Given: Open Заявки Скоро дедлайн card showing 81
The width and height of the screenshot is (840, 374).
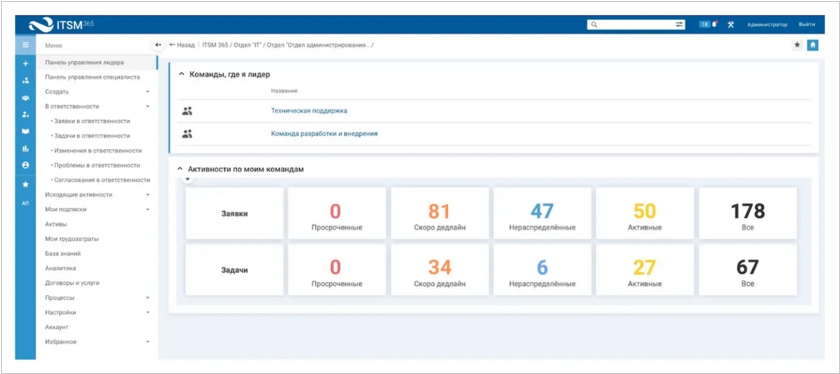Looking at the screenshot, I should pyautogui.click(x=440, y=213).
